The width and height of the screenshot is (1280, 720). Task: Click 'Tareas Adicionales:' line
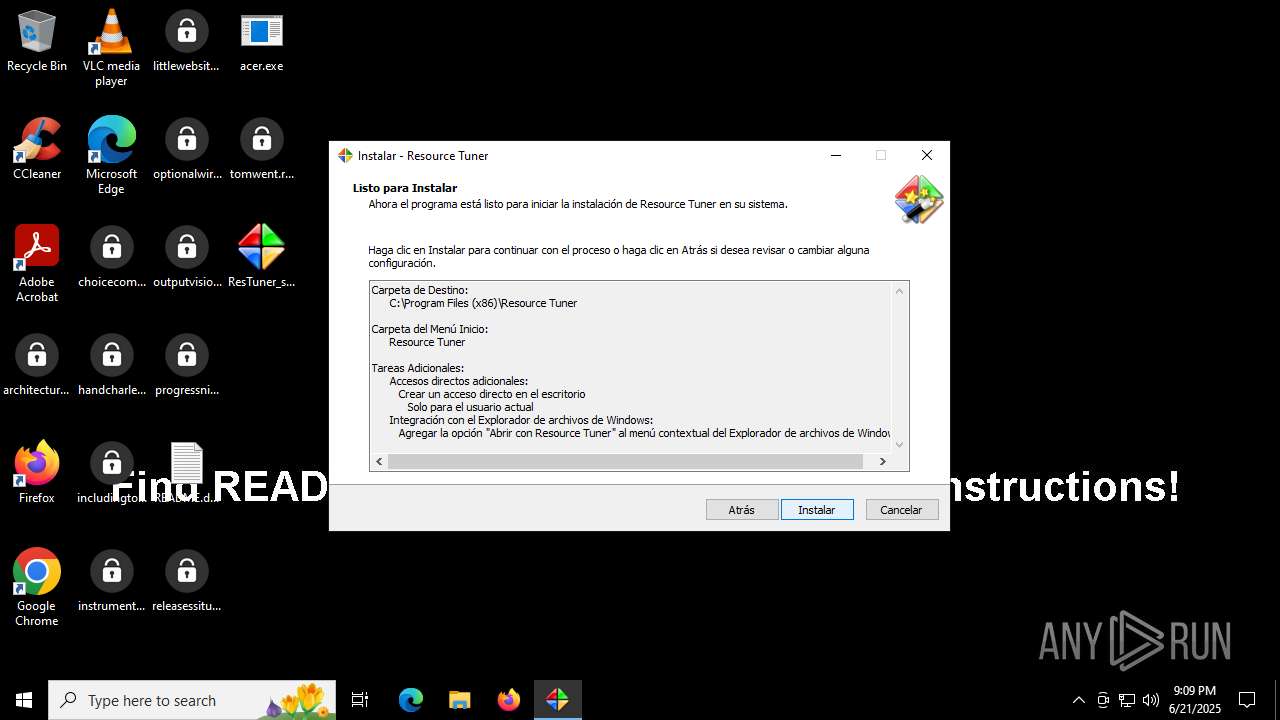click(x=417, y=368)
